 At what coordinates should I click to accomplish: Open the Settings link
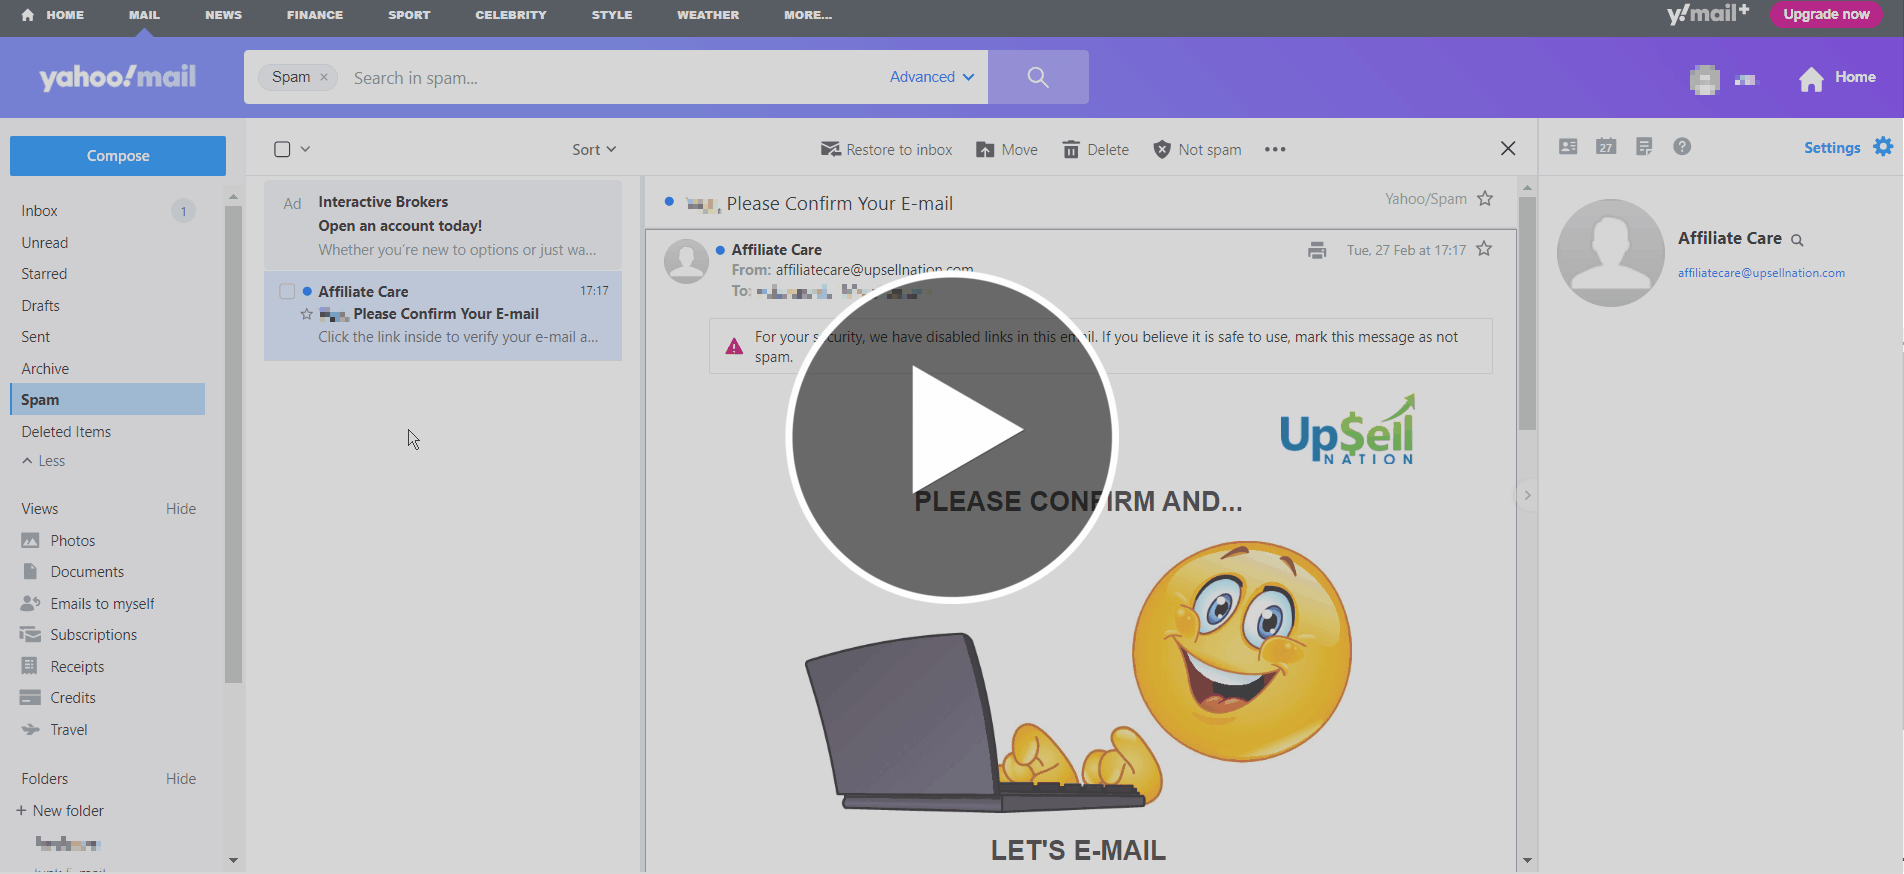[1832, 148]
